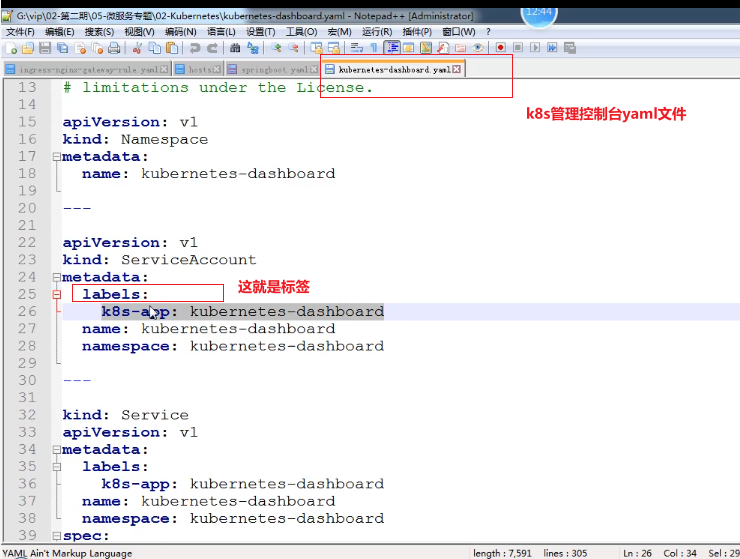Open the 工具(O) menu
The image size is (740, 559).
(301, 32)
